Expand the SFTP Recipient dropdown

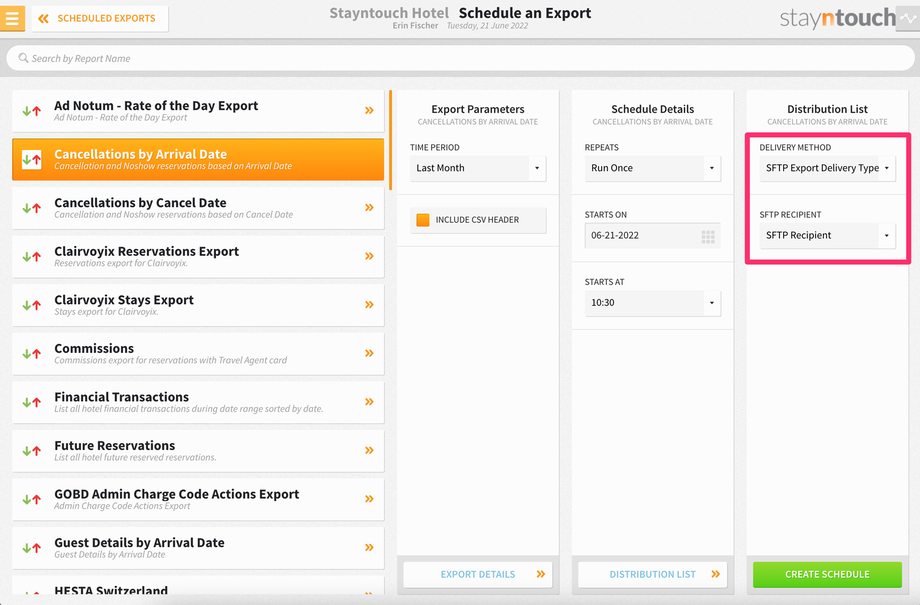coord(827,236)
